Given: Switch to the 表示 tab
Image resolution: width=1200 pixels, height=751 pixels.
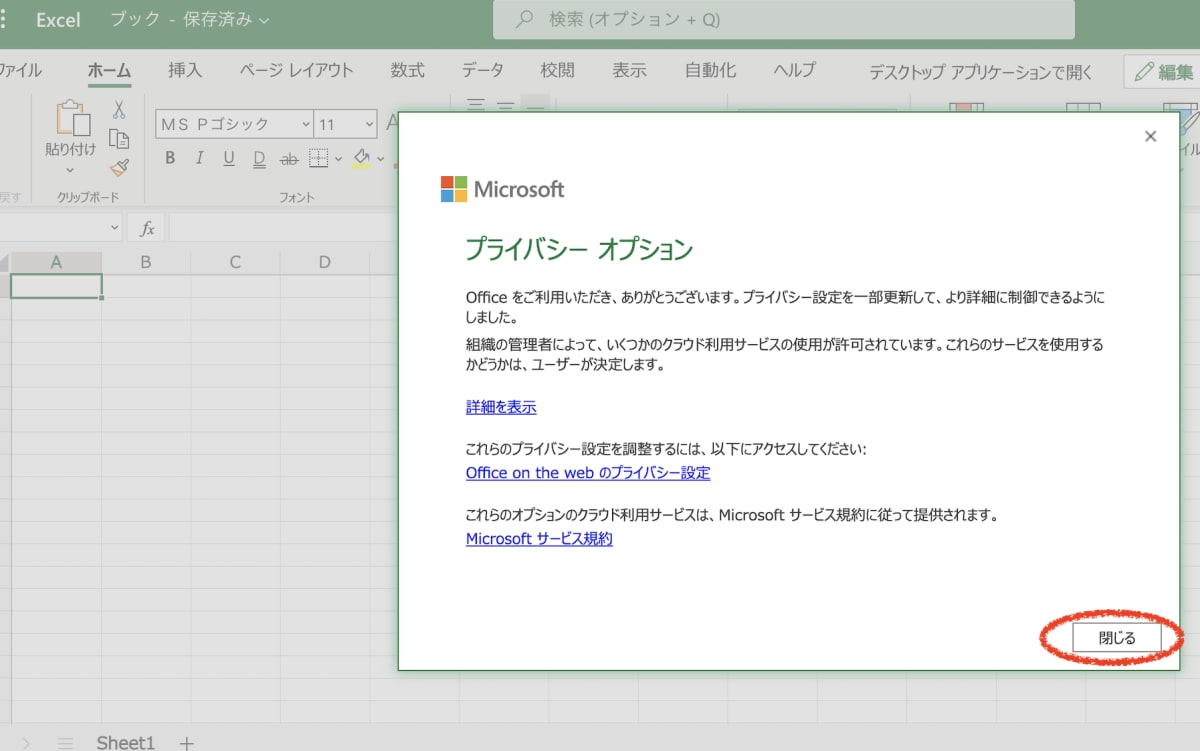Looking at the screenshot, I should [x=629, y=70].
